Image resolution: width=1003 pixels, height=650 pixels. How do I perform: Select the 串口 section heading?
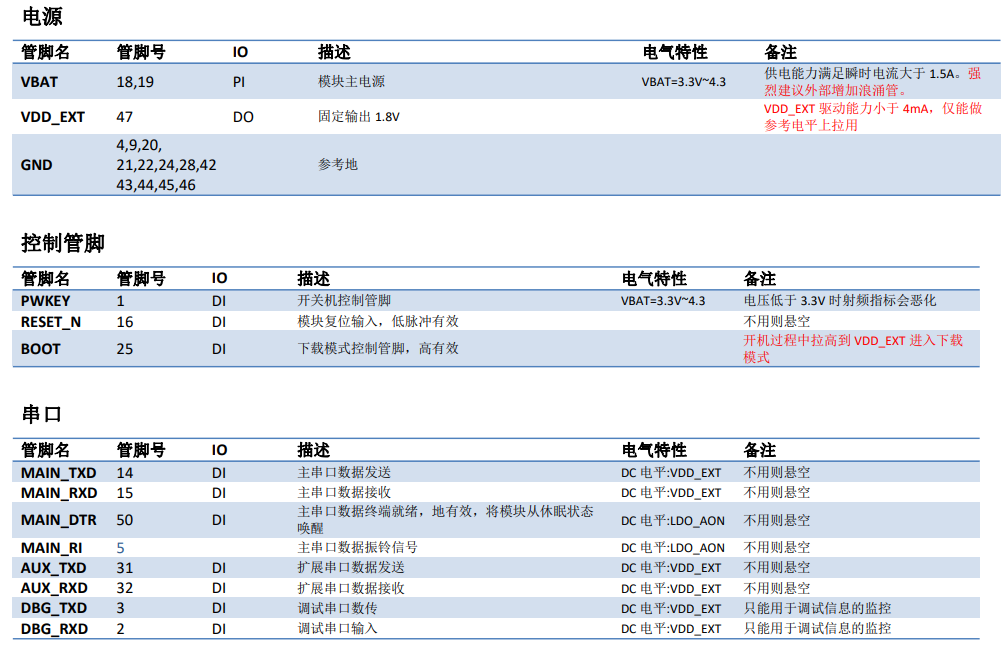tap(42, 415)
